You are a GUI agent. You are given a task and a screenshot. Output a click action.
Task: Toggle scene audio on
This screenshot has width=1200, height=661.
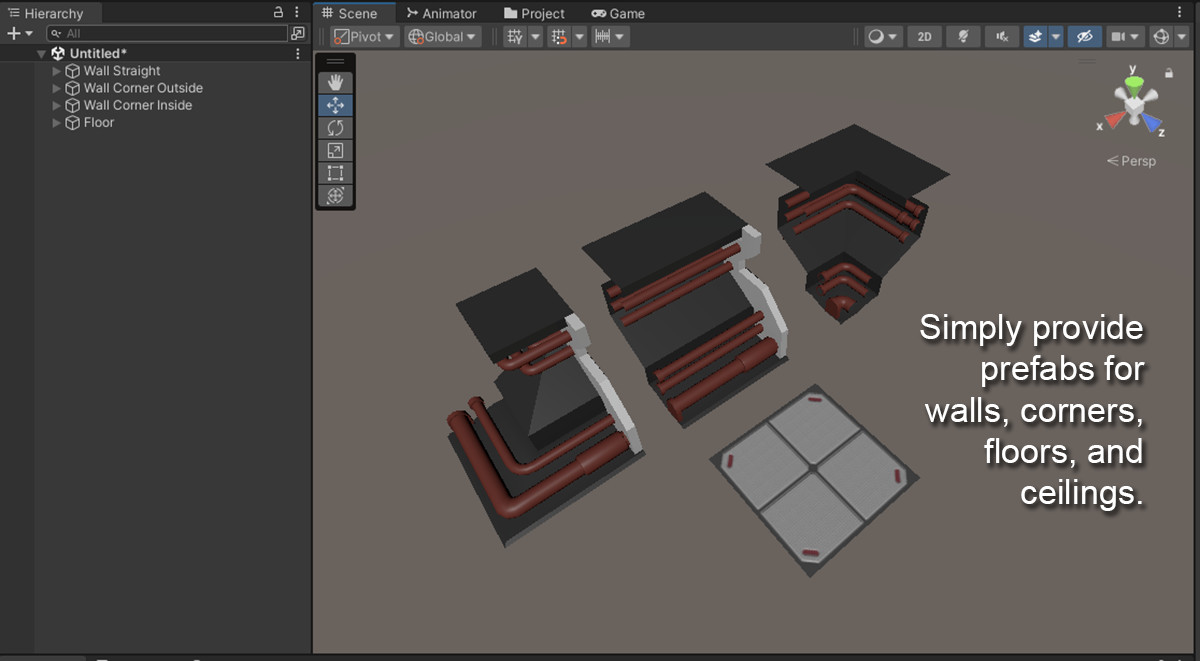[1001, 37]
